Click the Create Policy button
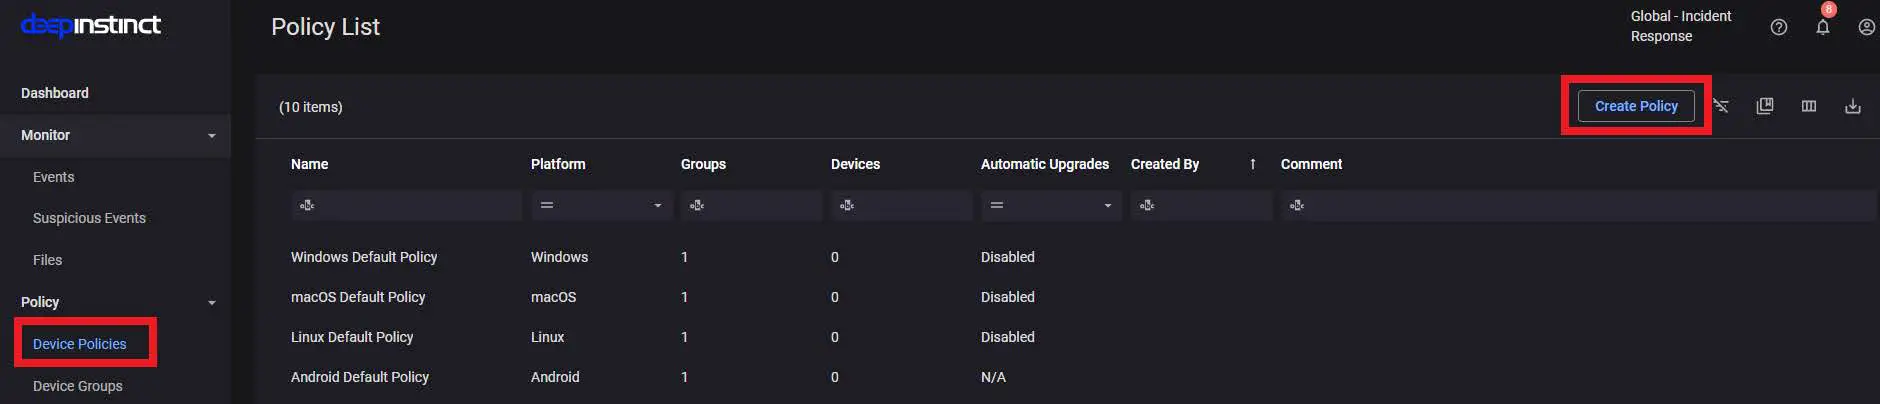 click(x=1636, y=106)
